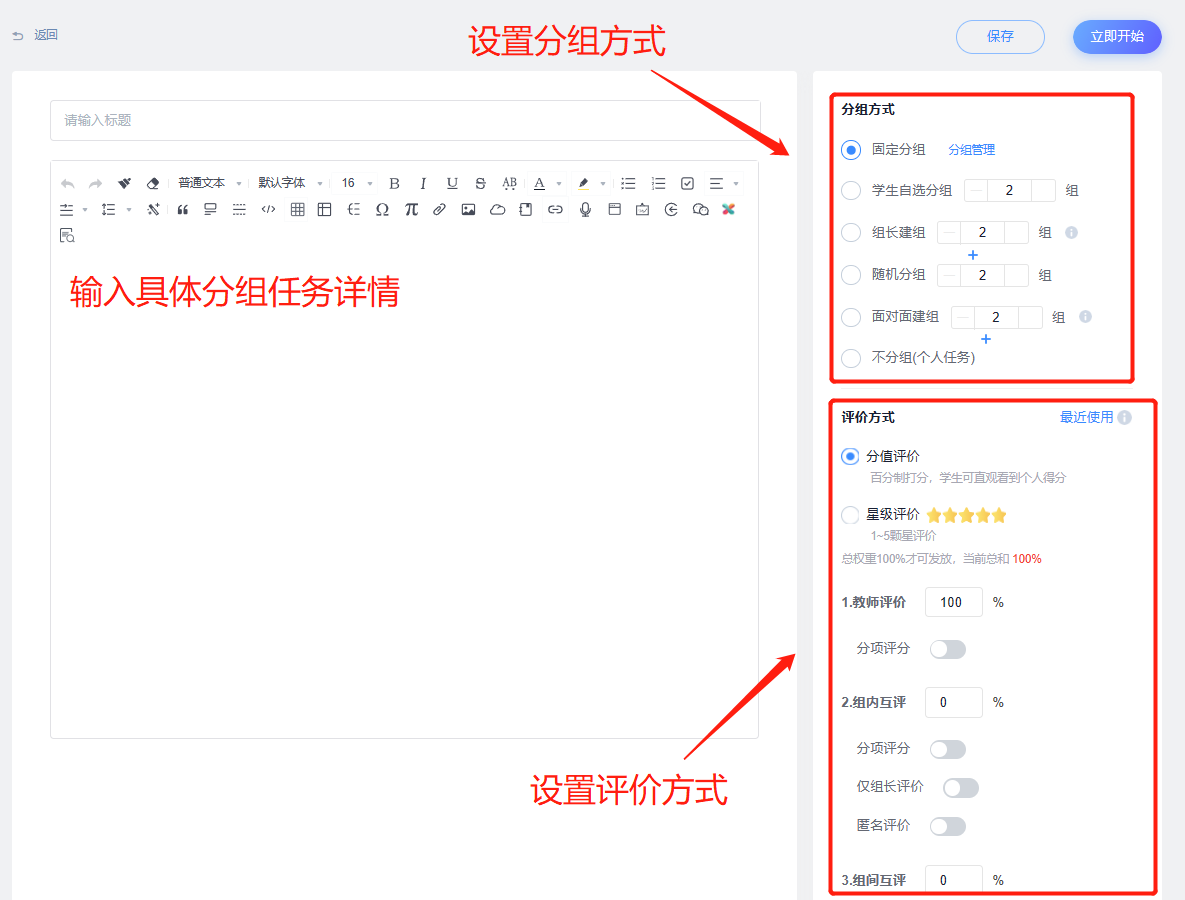This screenshot has height=900, width=1185.
Task: Click the 组间互评 percentage field
Action: (953, 880)
